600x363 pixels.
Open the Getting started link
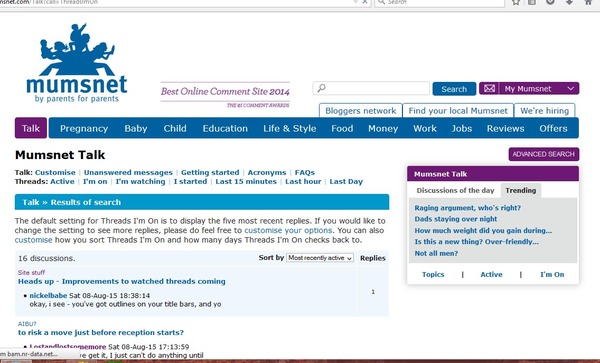pyautogui.click(x=210, y=173)
